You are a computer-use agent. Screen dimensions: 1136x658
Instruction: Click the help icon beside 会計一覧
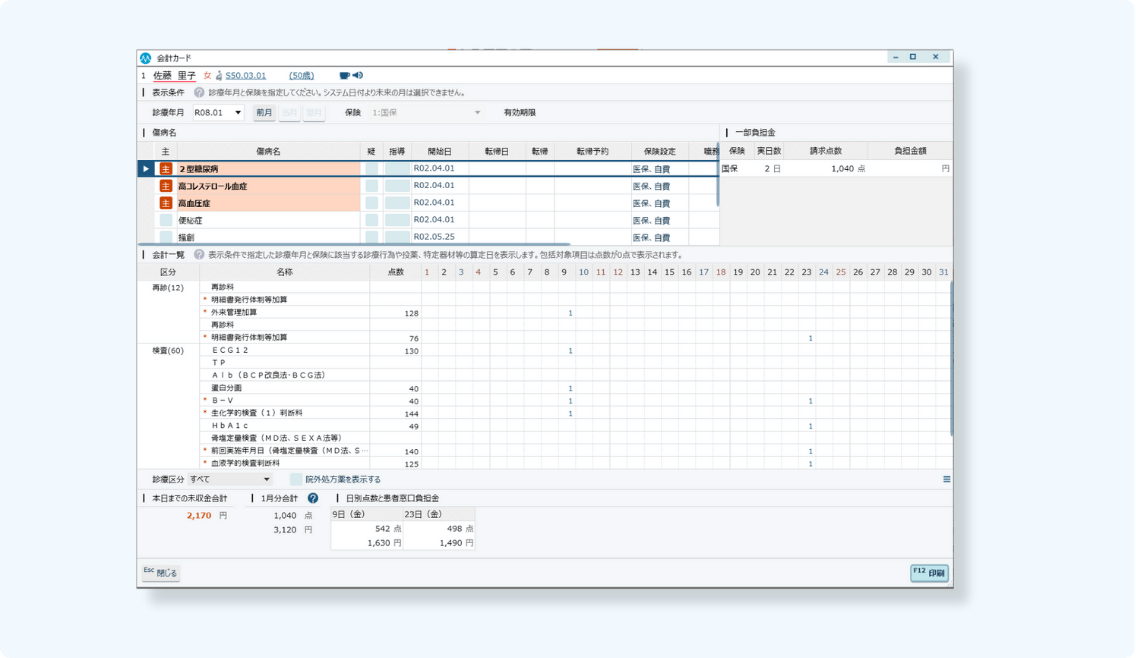199,255
